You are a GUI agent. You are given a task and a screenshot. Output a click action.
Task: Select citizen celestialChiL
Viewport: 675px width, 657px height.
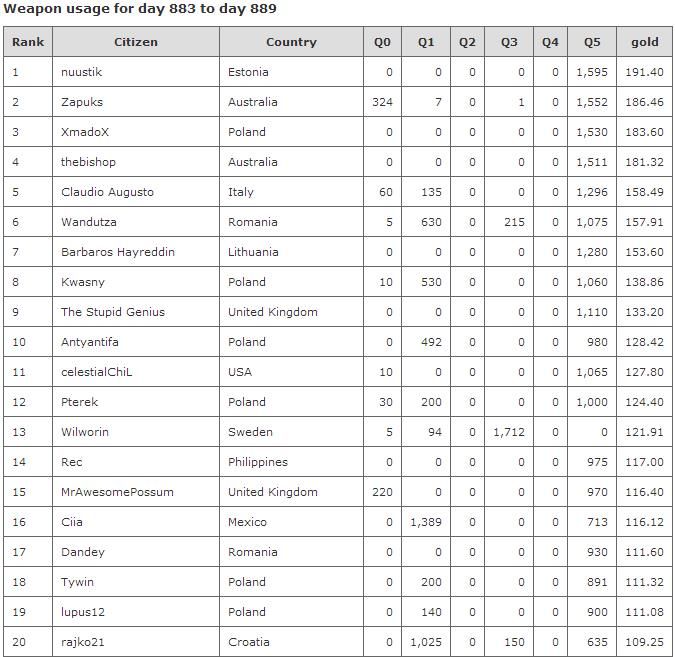click(97, 372)
